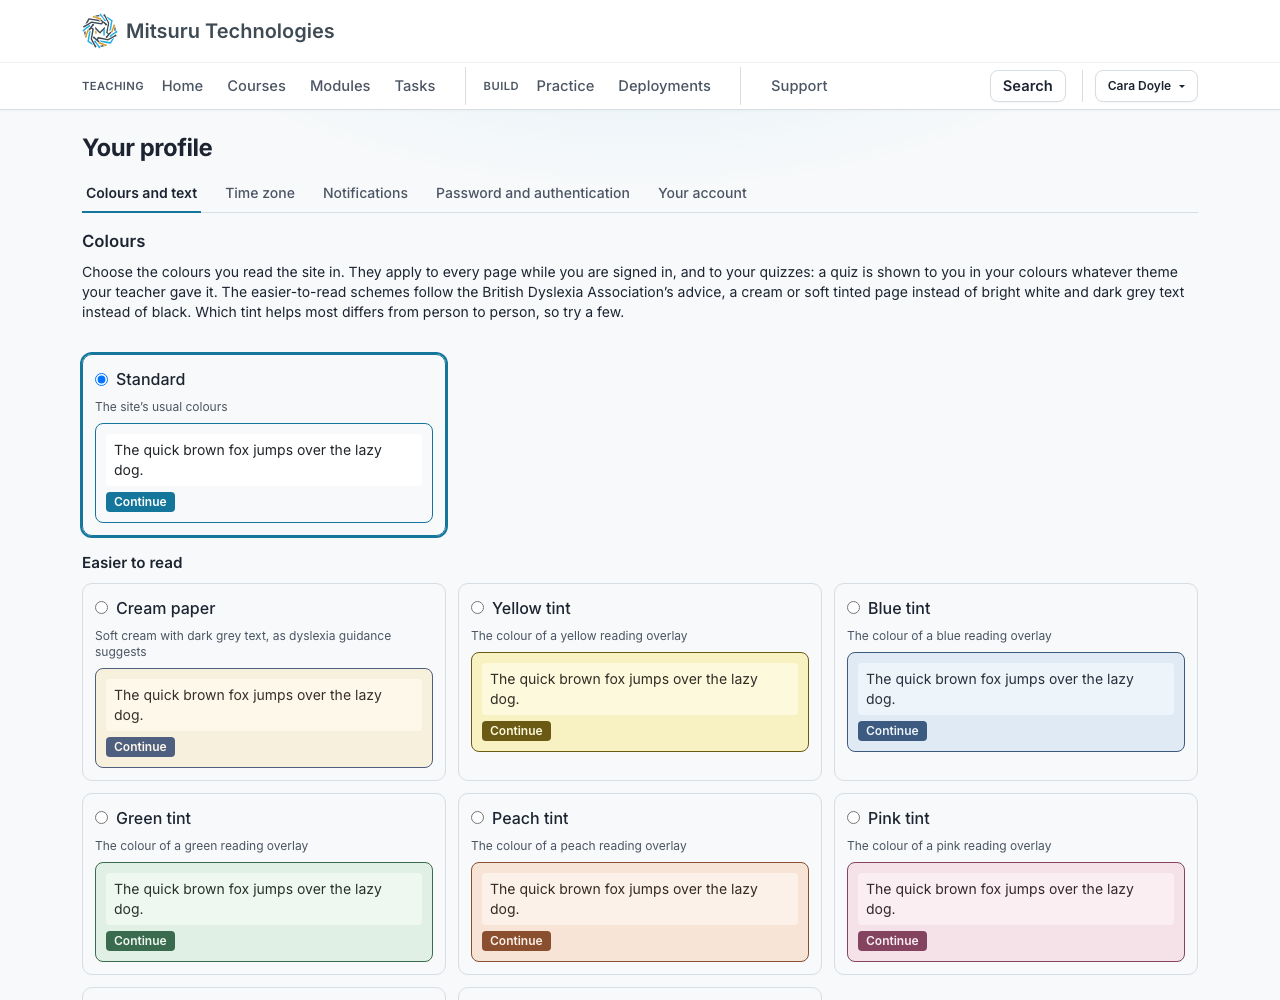Screen dimensions: 1280x1000
Task: Click the Easier to read heading
Action: 132,563
